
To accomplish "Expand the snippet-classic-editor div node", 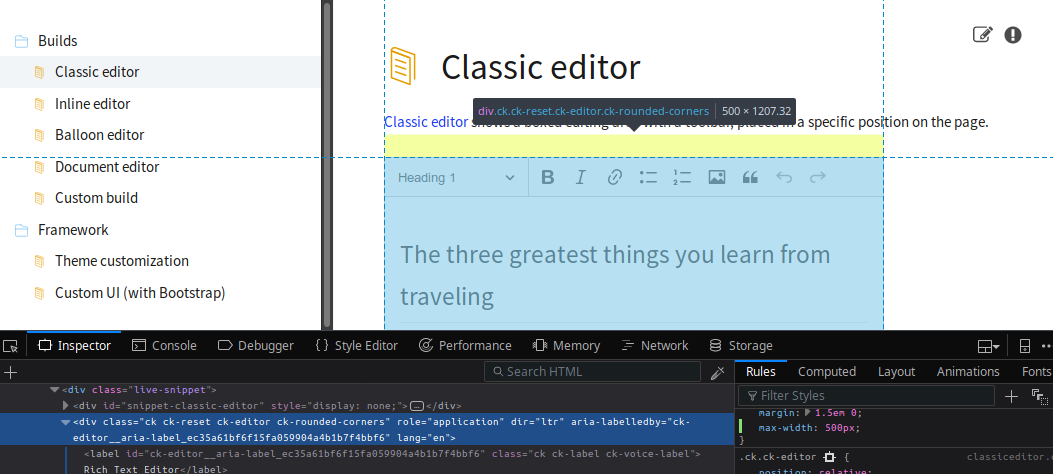I will pyautogui.click(x=66, y=406).
